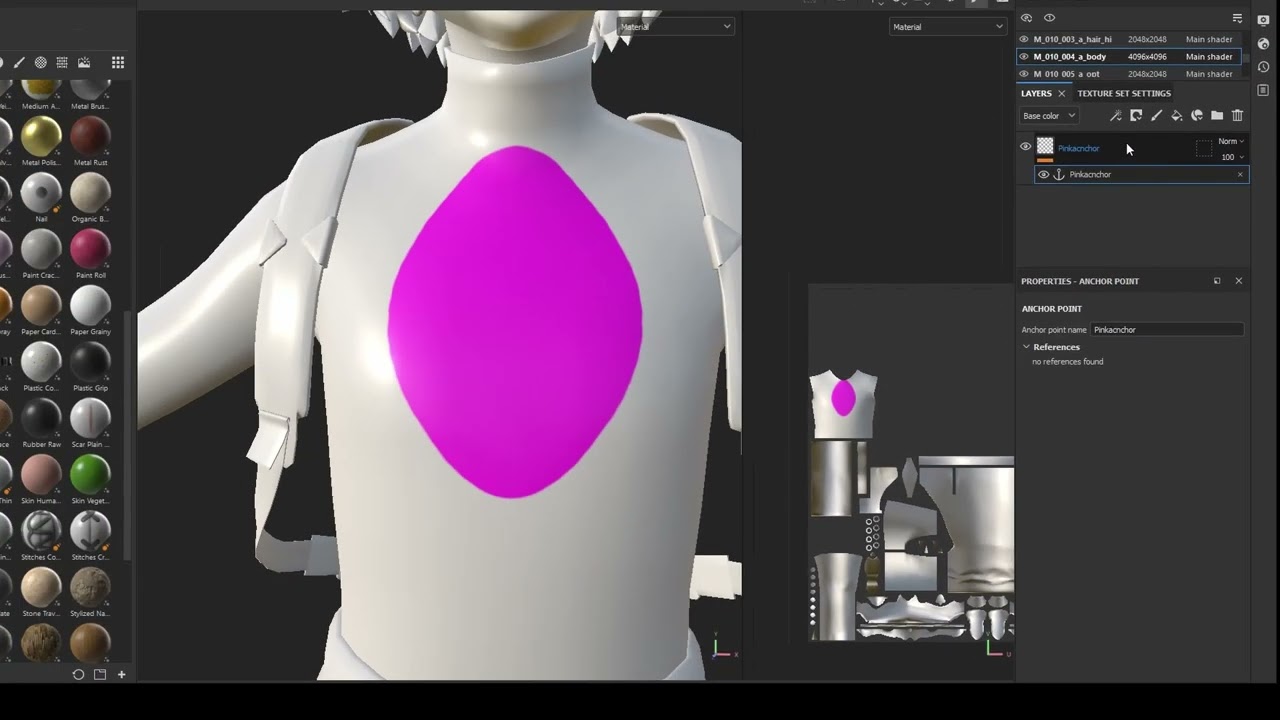Screen dimensions: 1280x720
Task: Close the Properties Anchor Point panel
Action: click(x=1238, y=281)
